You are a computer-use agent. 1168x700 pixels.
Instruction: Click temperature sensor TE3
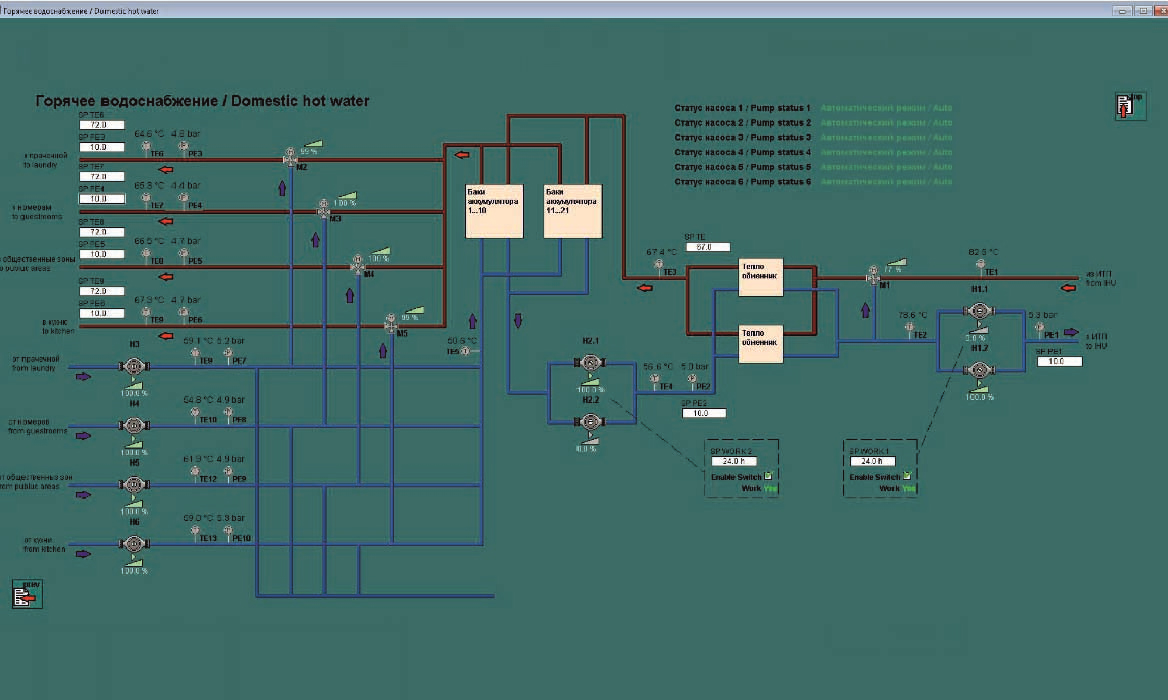click(658, 267)
